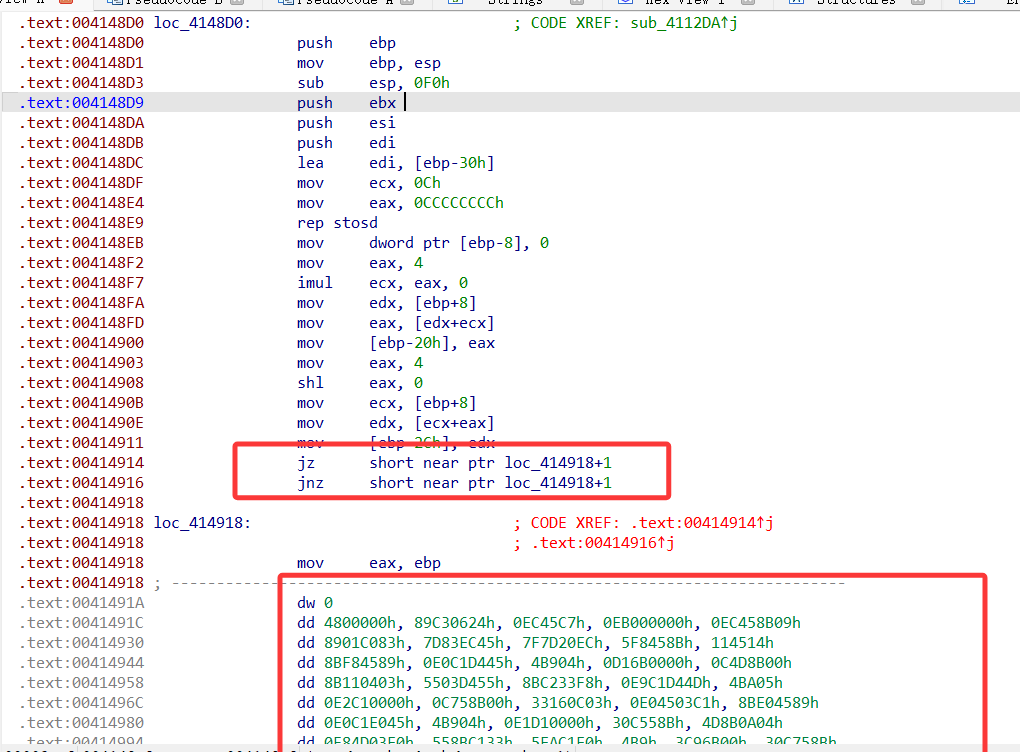Click the push esi instruction

[346, 124]
